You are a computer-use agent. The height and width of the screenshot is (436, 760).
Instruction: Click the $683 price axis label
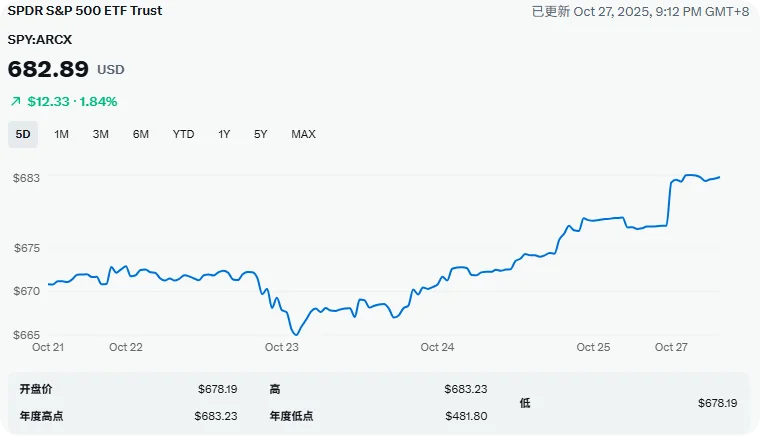[26, 177]
